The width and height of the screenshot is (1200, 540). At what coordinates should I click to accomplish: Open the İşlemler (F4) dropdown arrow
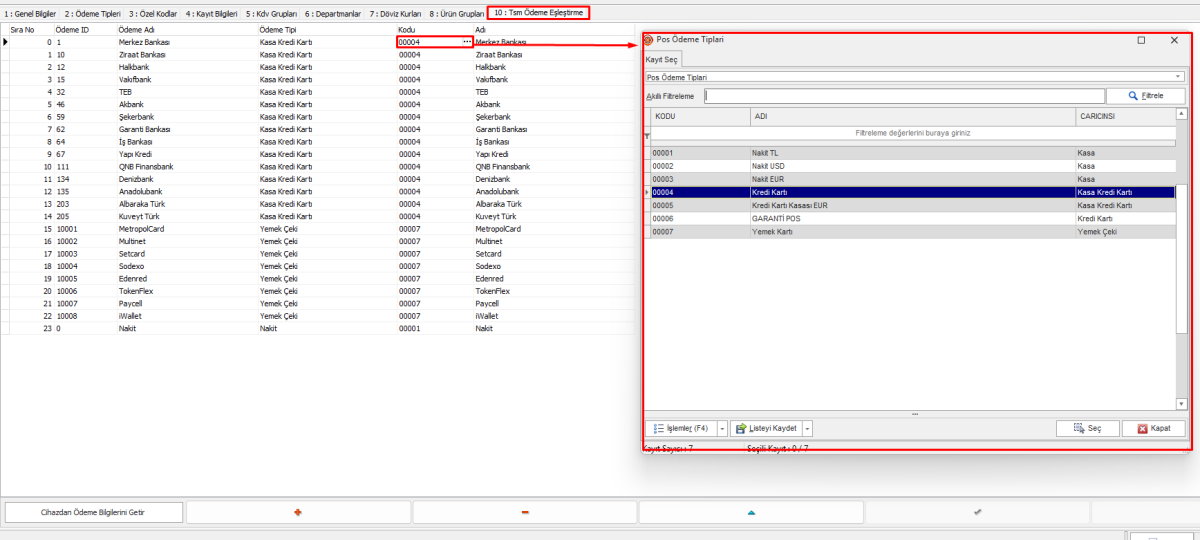point(722,428)
